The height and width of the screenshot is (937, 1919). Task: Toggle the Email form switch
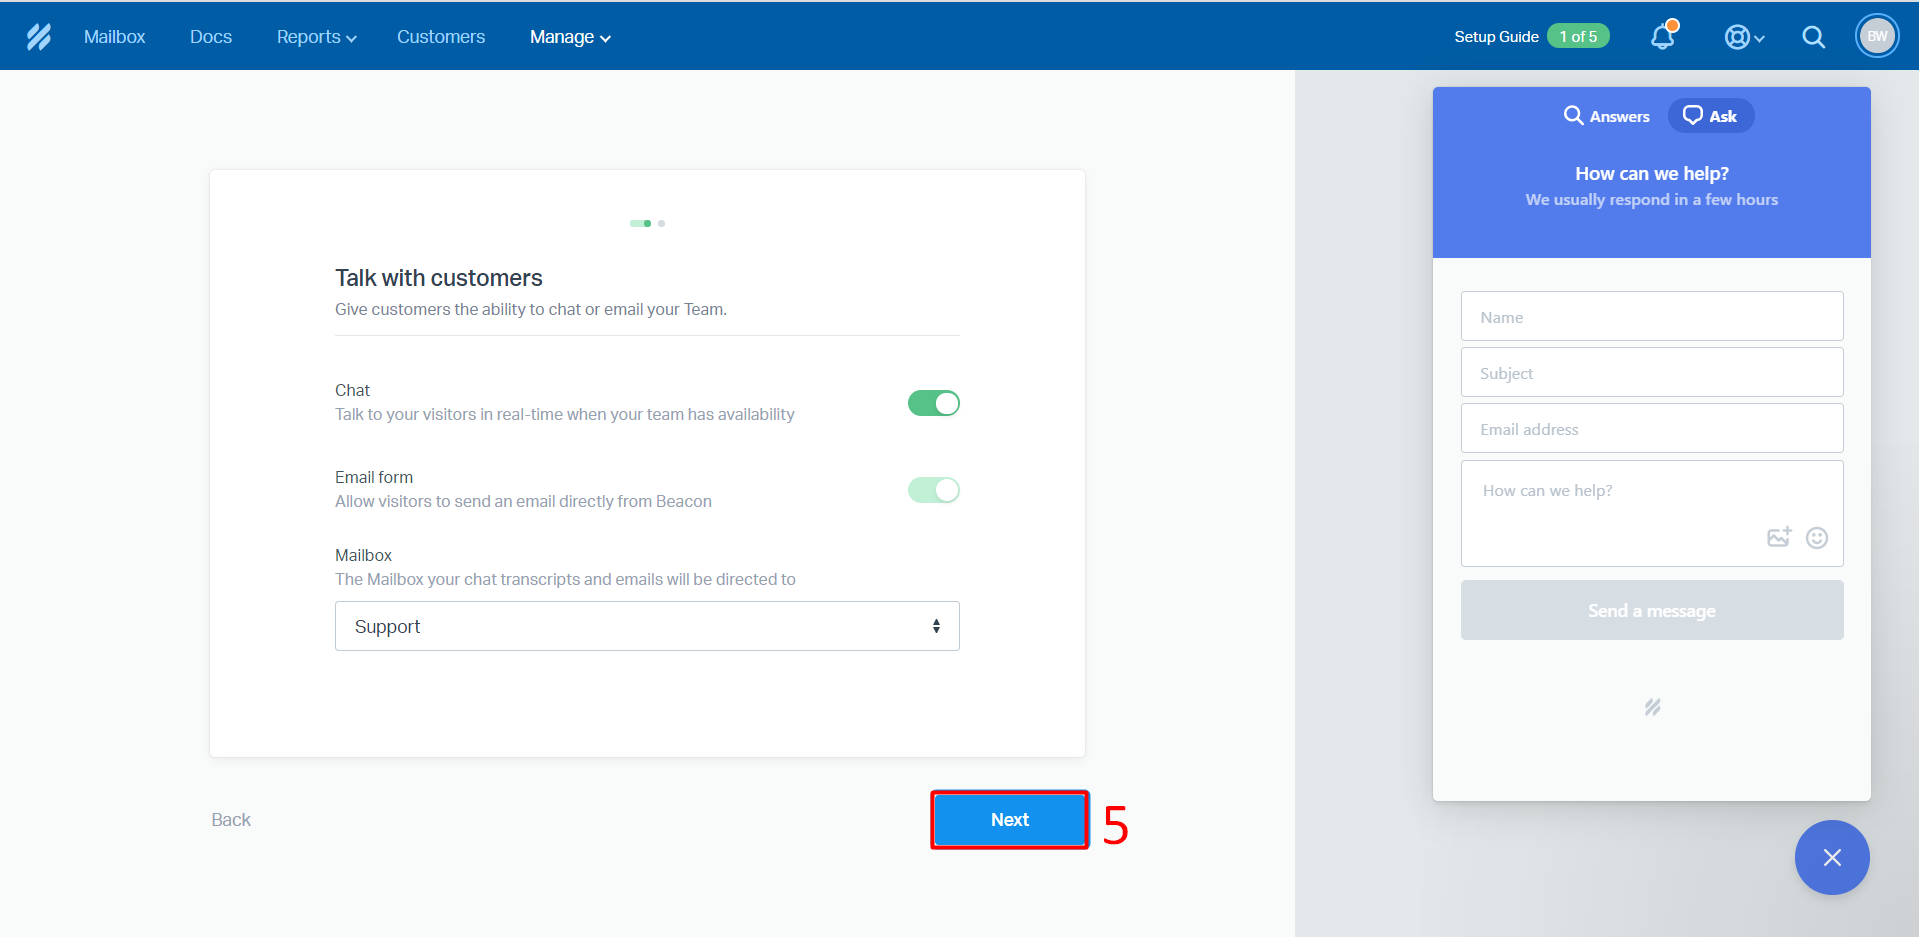933,490
